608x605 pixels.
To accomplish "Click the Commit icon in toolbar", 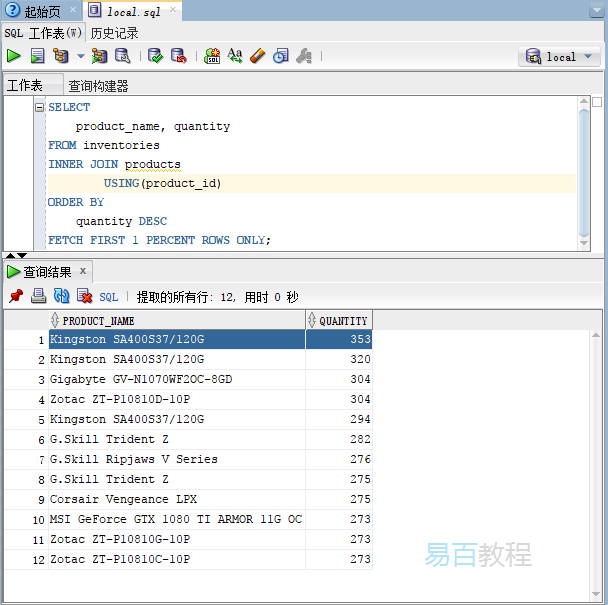I will pyautogui.click(x=156, y=56).
